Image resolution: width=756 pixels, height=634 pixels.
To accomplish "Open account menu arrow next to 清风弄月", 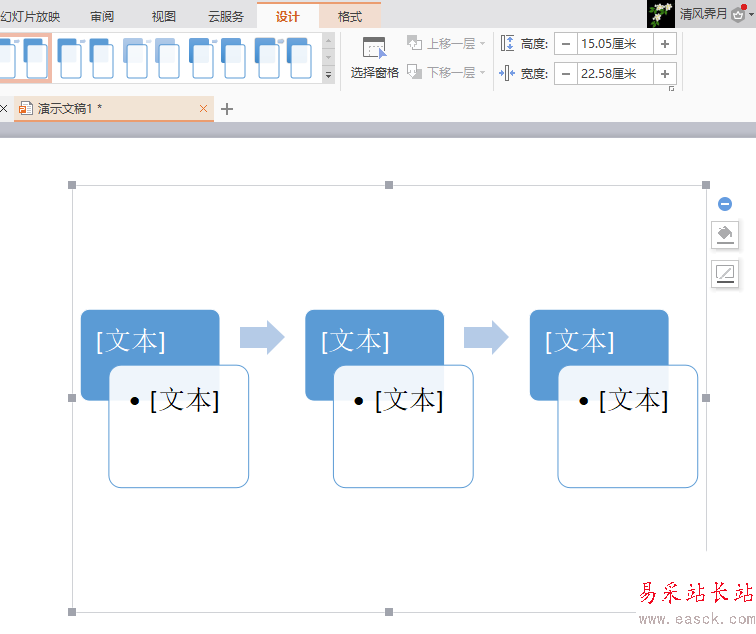I will pos(751,14).
